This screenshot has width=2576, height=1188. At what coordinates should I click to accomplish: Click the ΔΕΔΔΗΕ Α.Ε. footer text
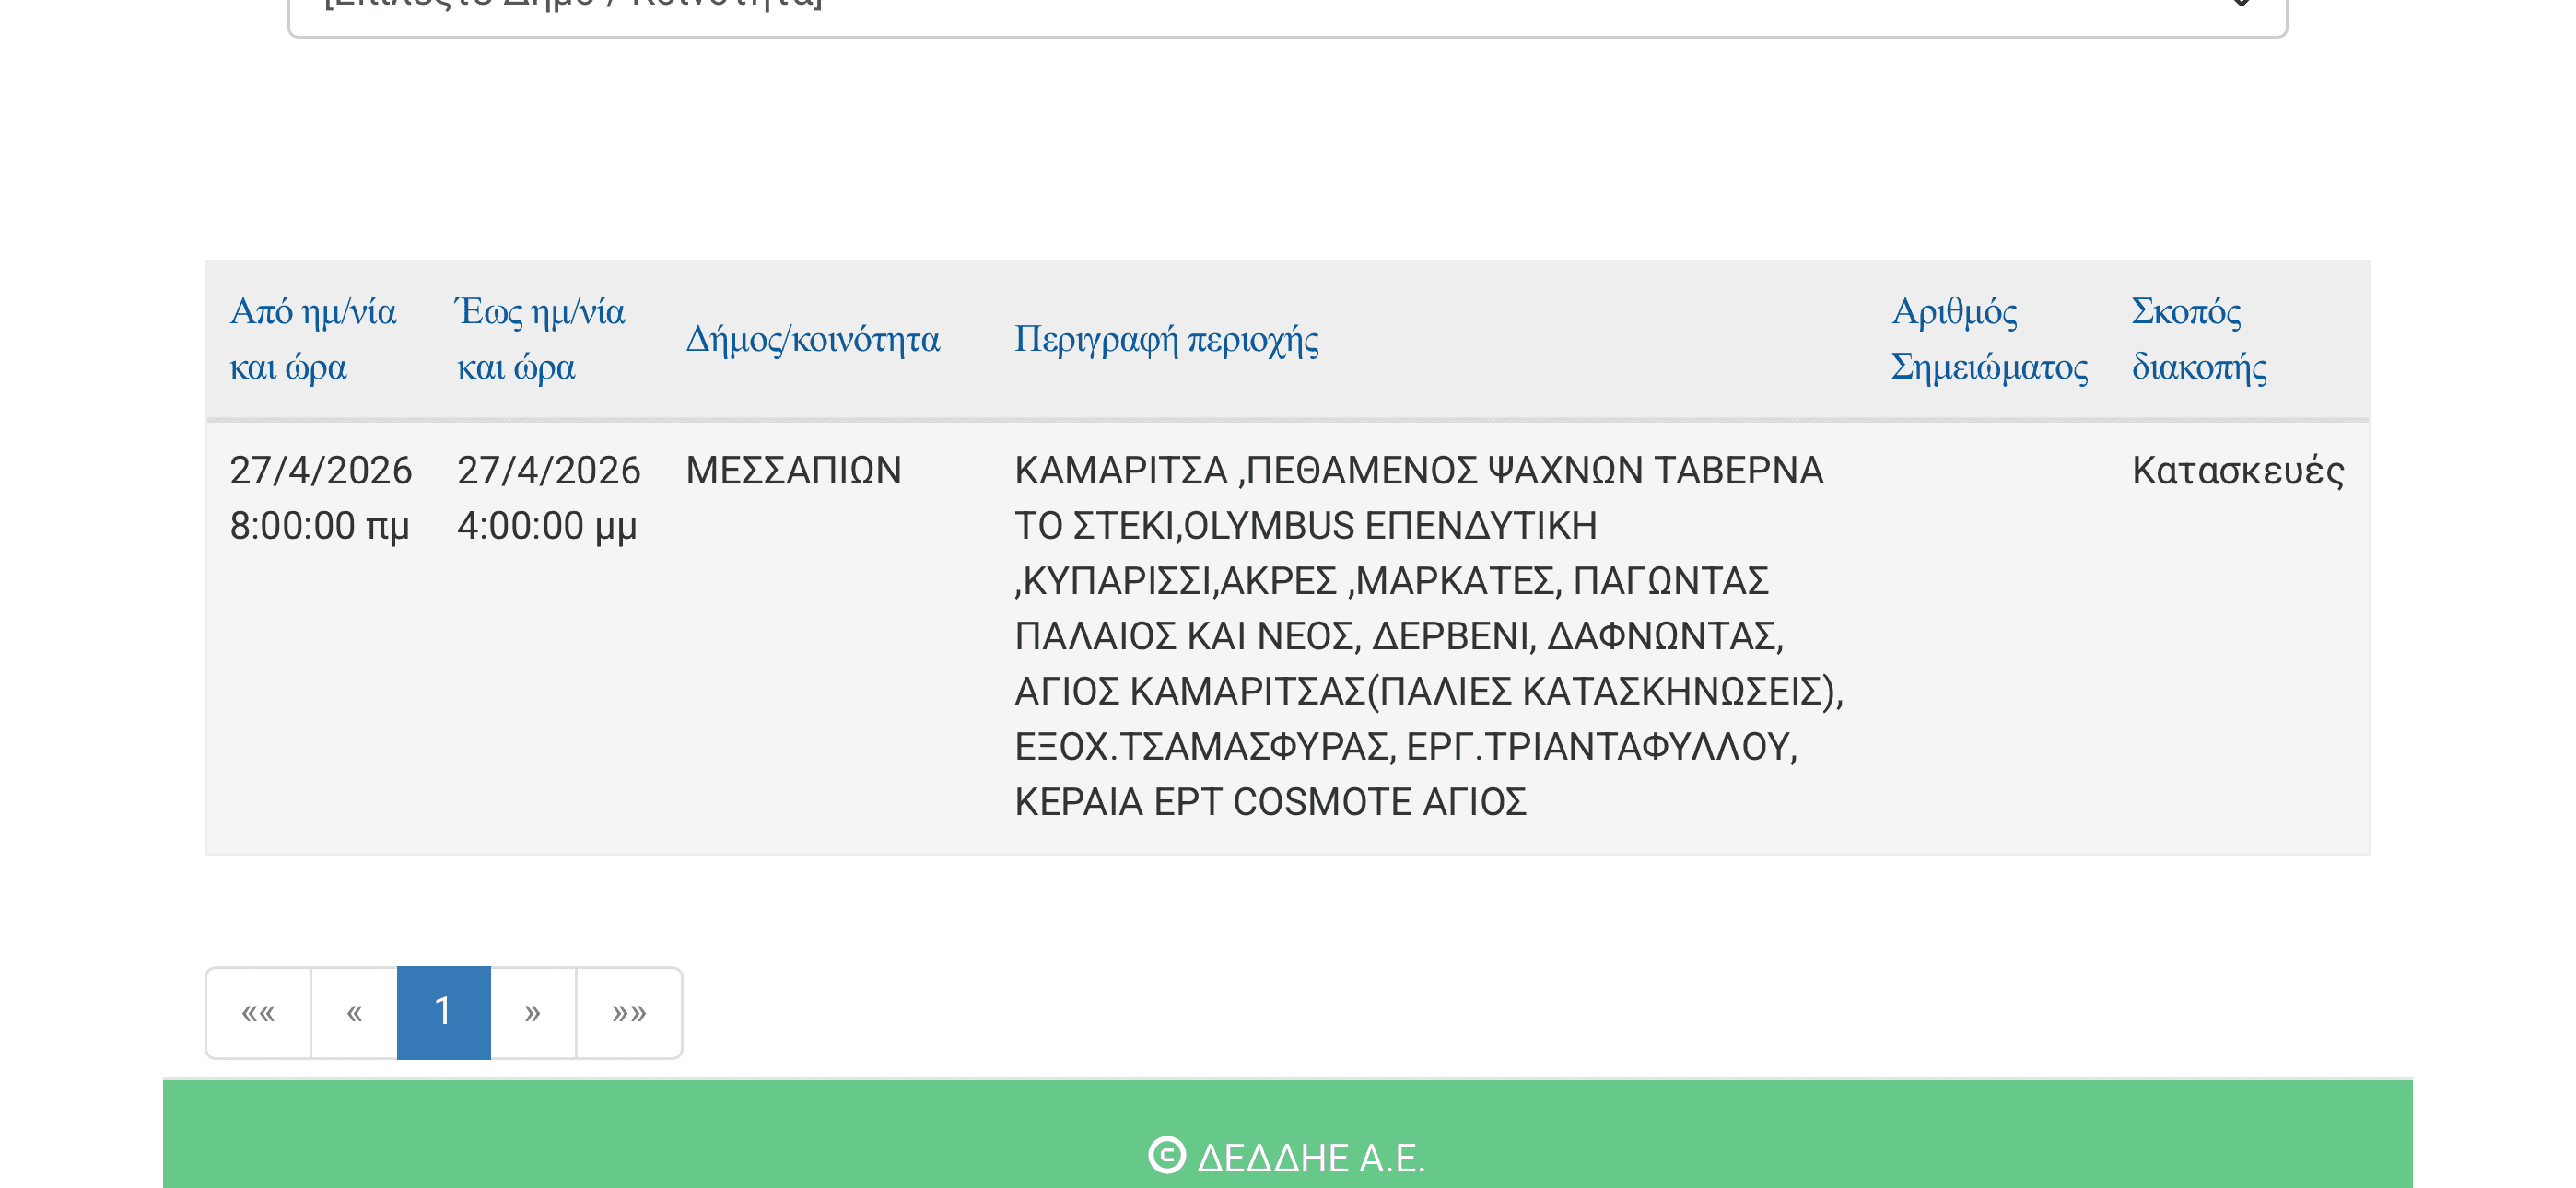click(x=1310, y=1157)
